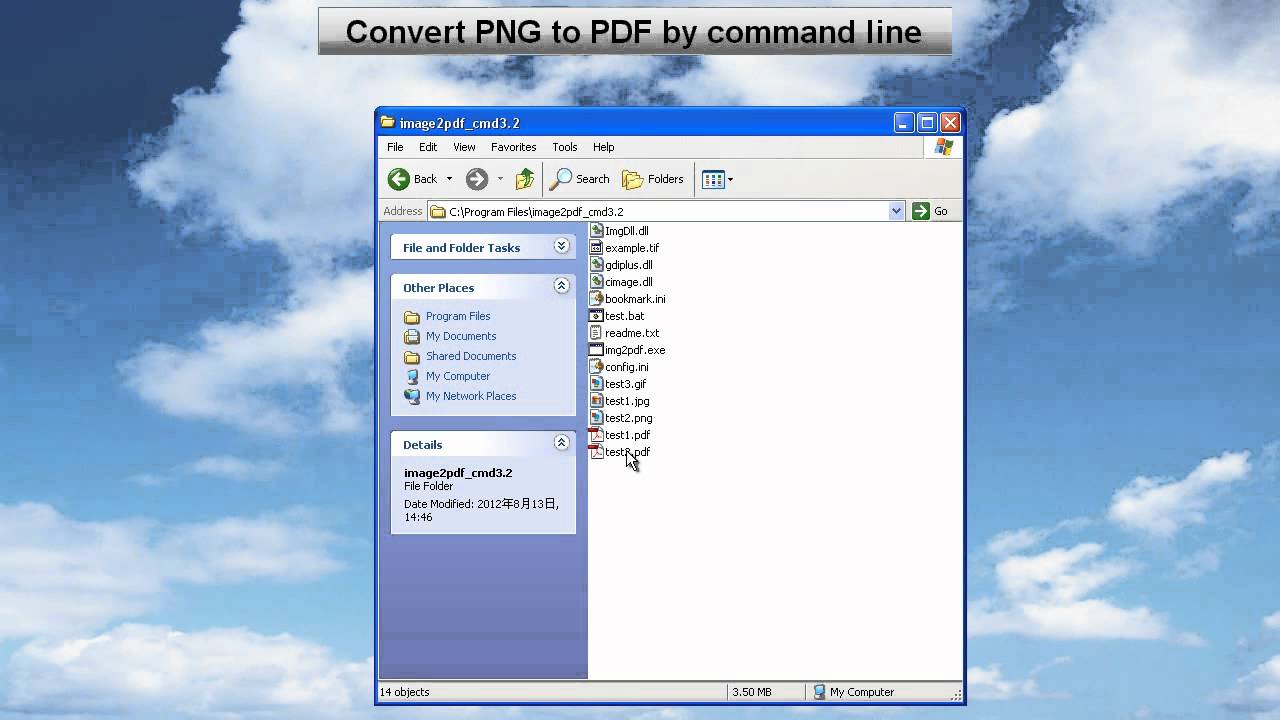The height and width of the screenshot is (720, 1280).
Task: Click the ImgDll.dll file icon
Action: click(596, 231)
